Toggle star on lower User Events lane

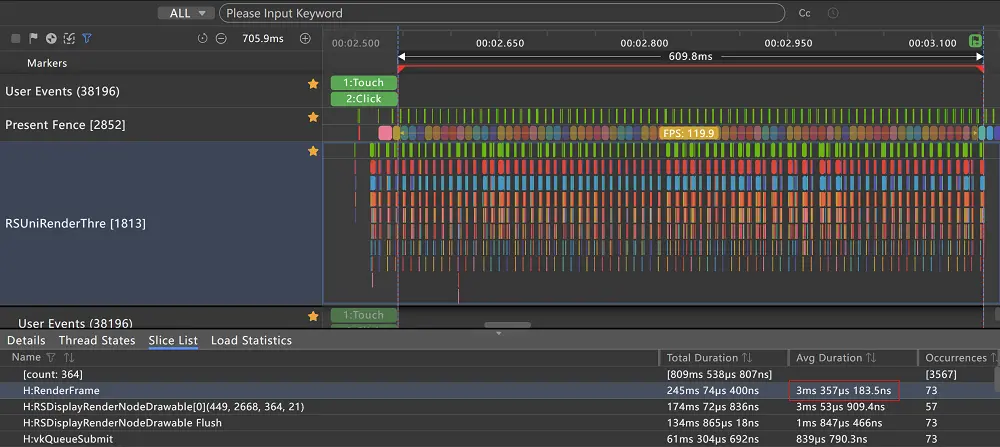[x=313, y=316]
